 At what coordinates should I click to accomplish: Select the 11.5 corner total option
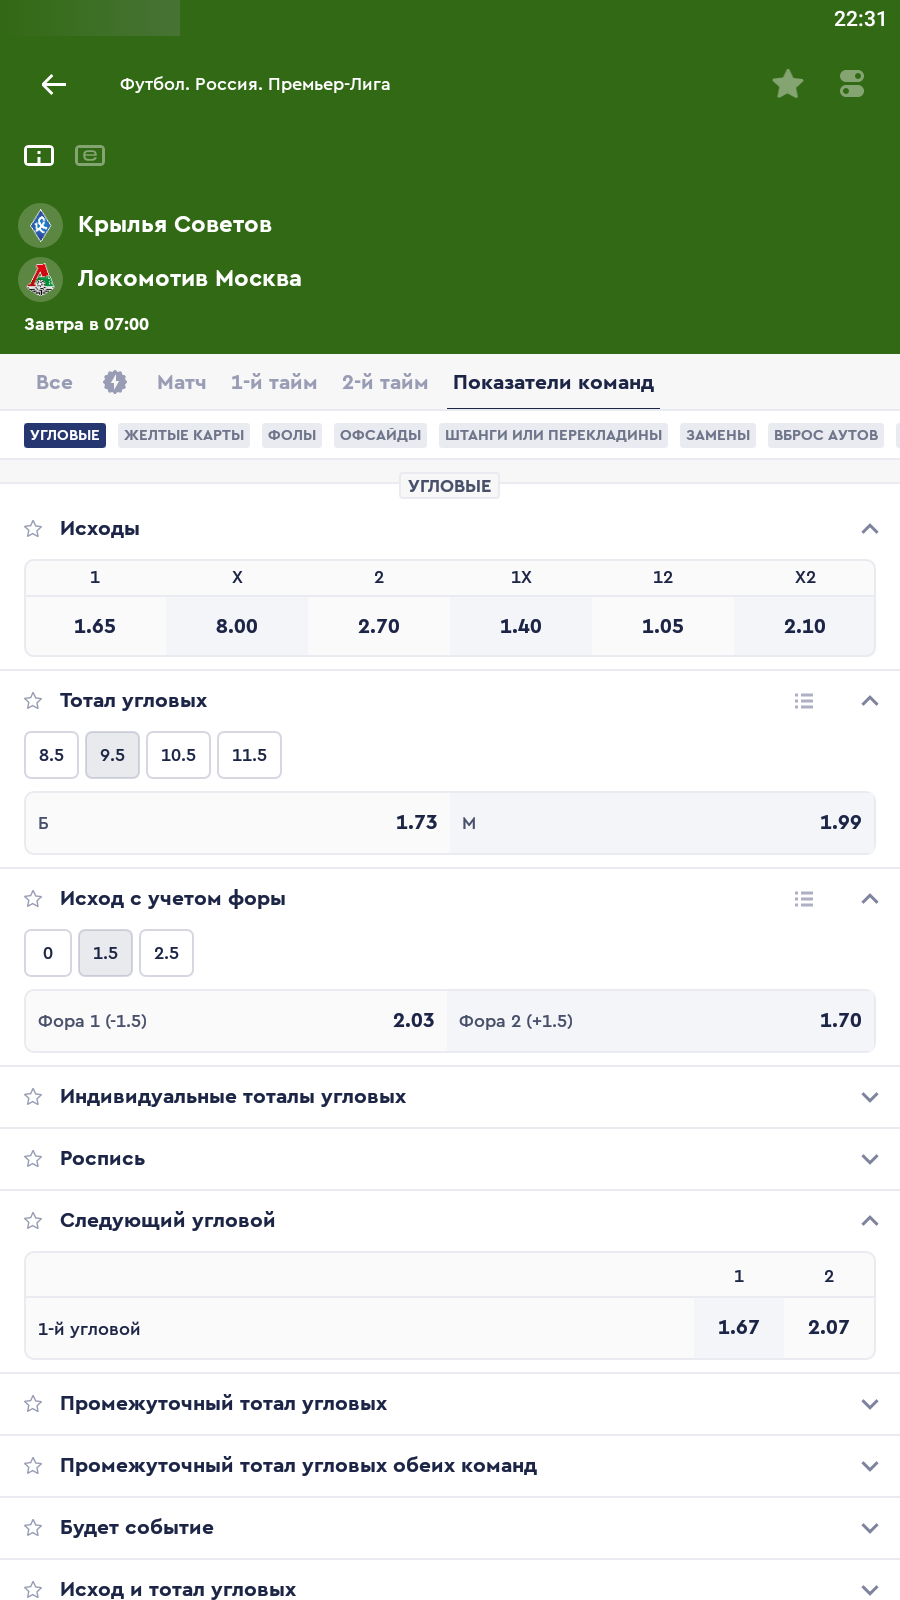[x=249, y=755]
